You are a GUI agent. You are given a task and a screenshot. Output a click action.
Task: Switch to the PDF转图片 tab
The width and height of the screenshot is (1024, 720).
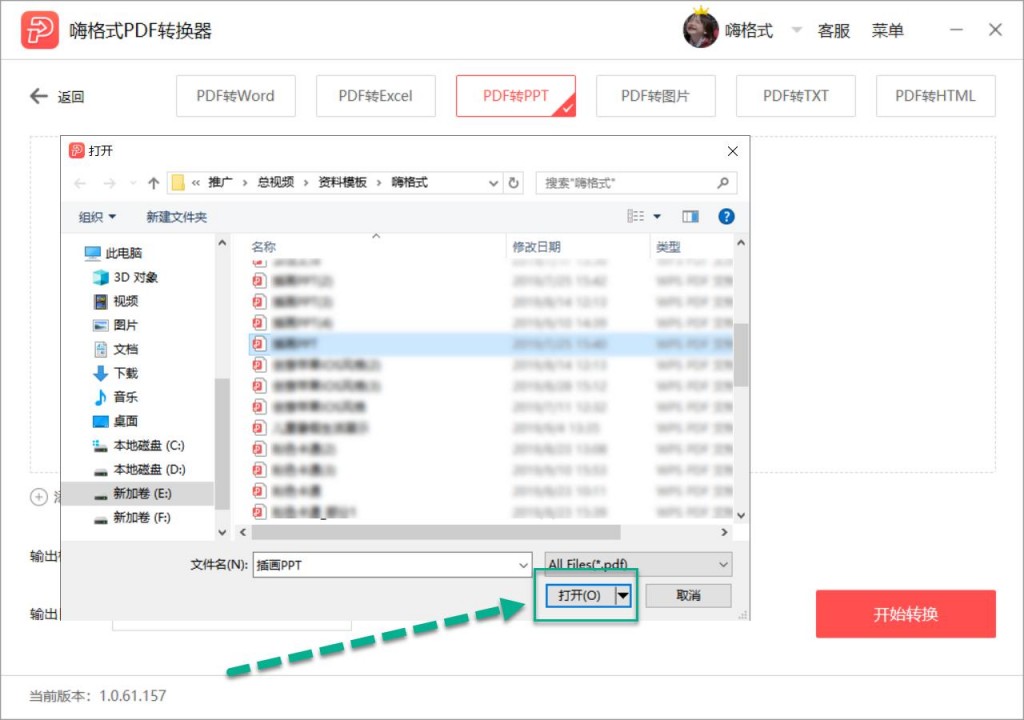tap(656, 96)
